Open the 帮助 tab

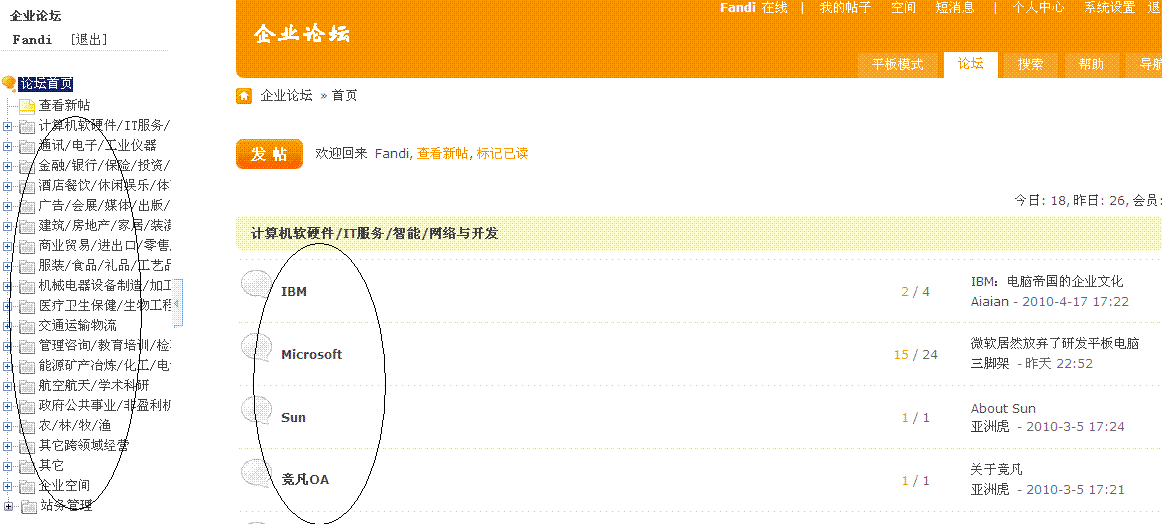[x=1091, y=64]
